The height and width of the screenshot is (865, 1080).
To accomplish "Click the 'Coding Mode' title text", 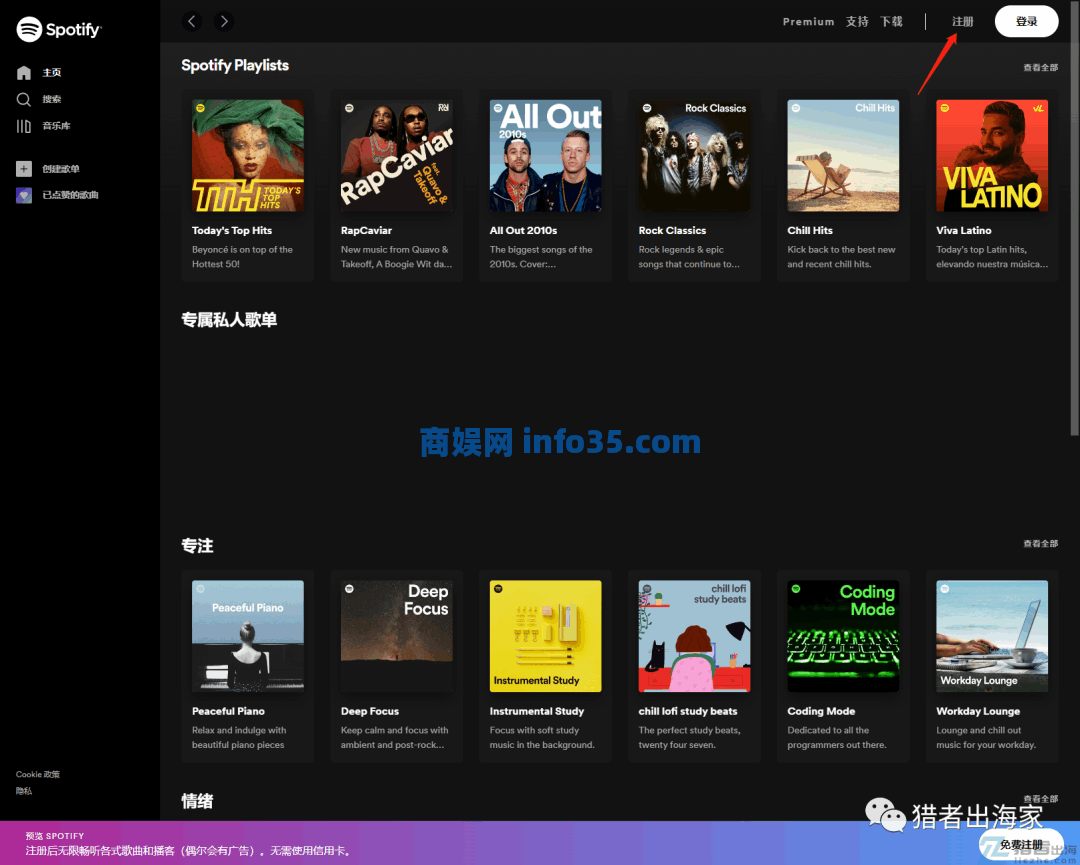I will pyautogui.click(x=821, y=711).
